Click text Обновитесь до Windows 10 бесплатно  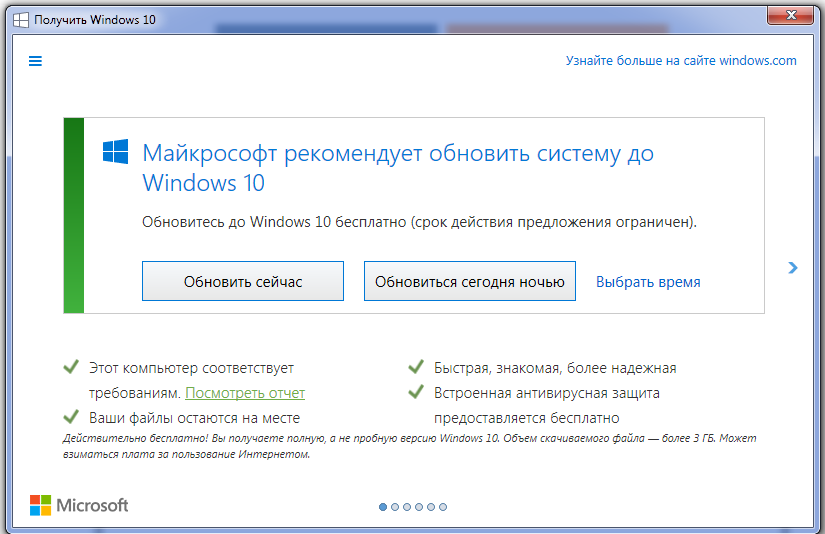click(x=419, y=222)
